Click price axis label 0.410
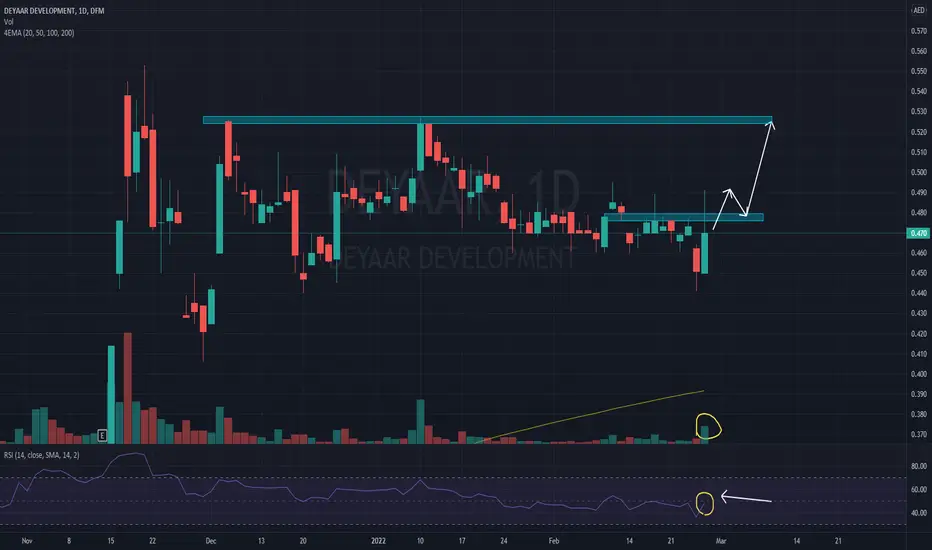Image resolution: width=932 pixels, height=550 pixels. pyautogui.click(x=919, y=354)
